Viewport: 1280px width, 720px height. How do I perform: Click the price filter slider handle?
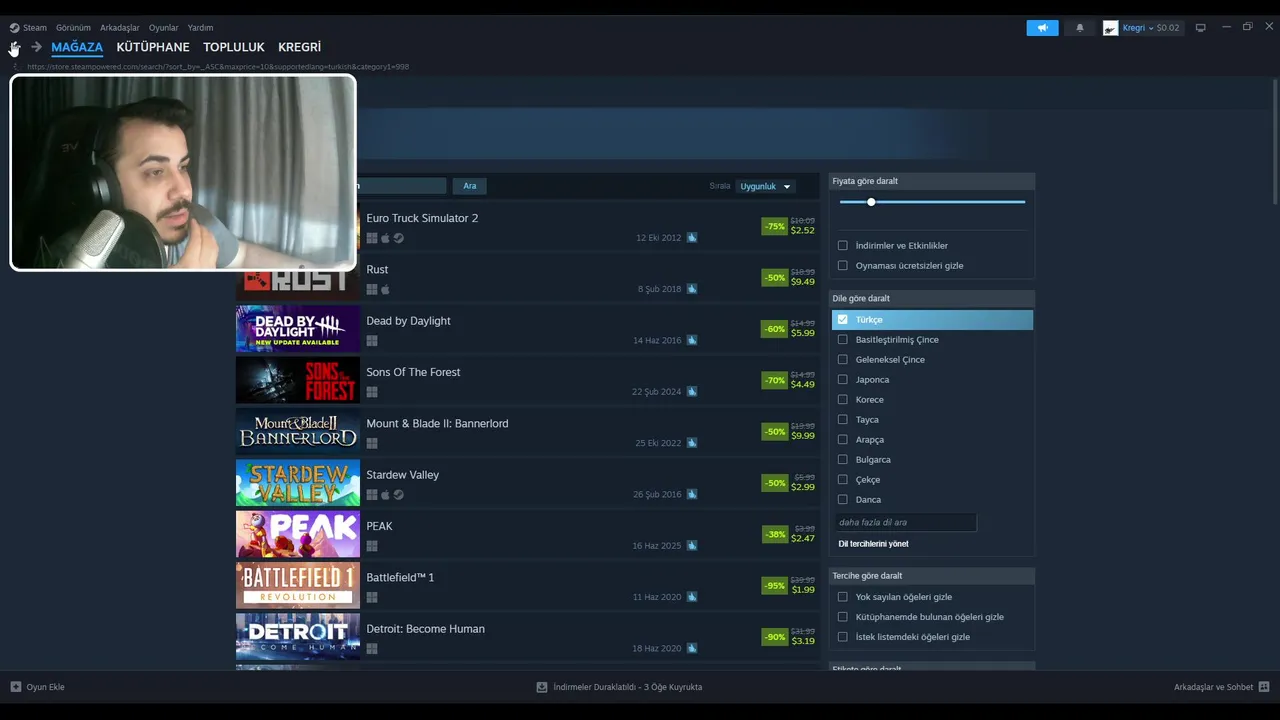pyautogui.click(x=871, y=202)
